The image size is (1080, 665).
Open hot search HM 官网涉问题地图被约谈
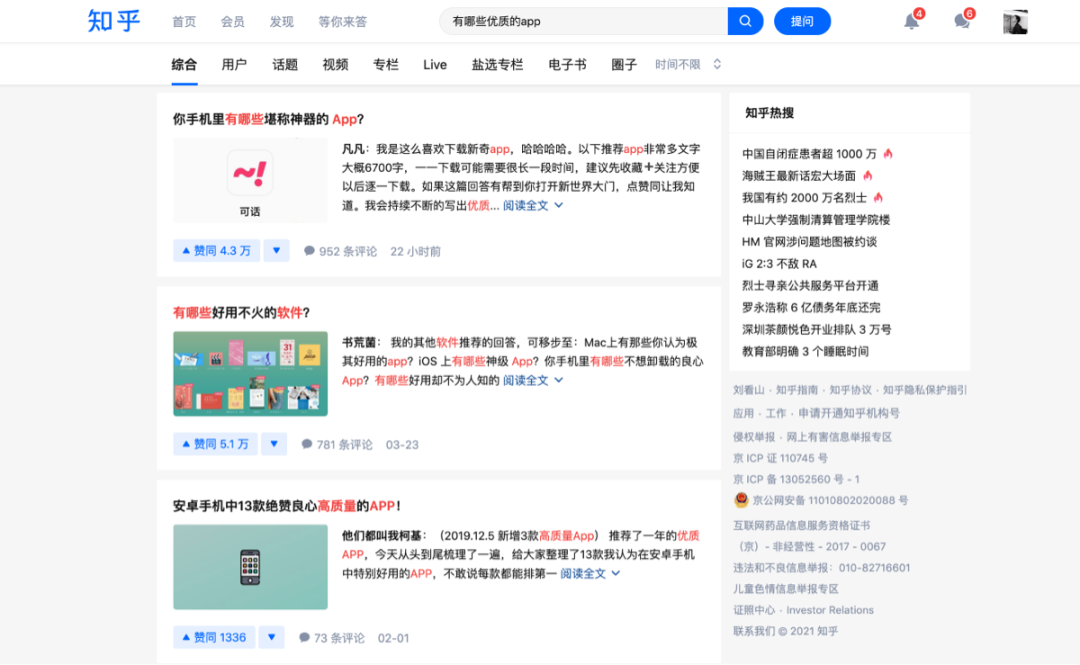click(x=809, y=242)
